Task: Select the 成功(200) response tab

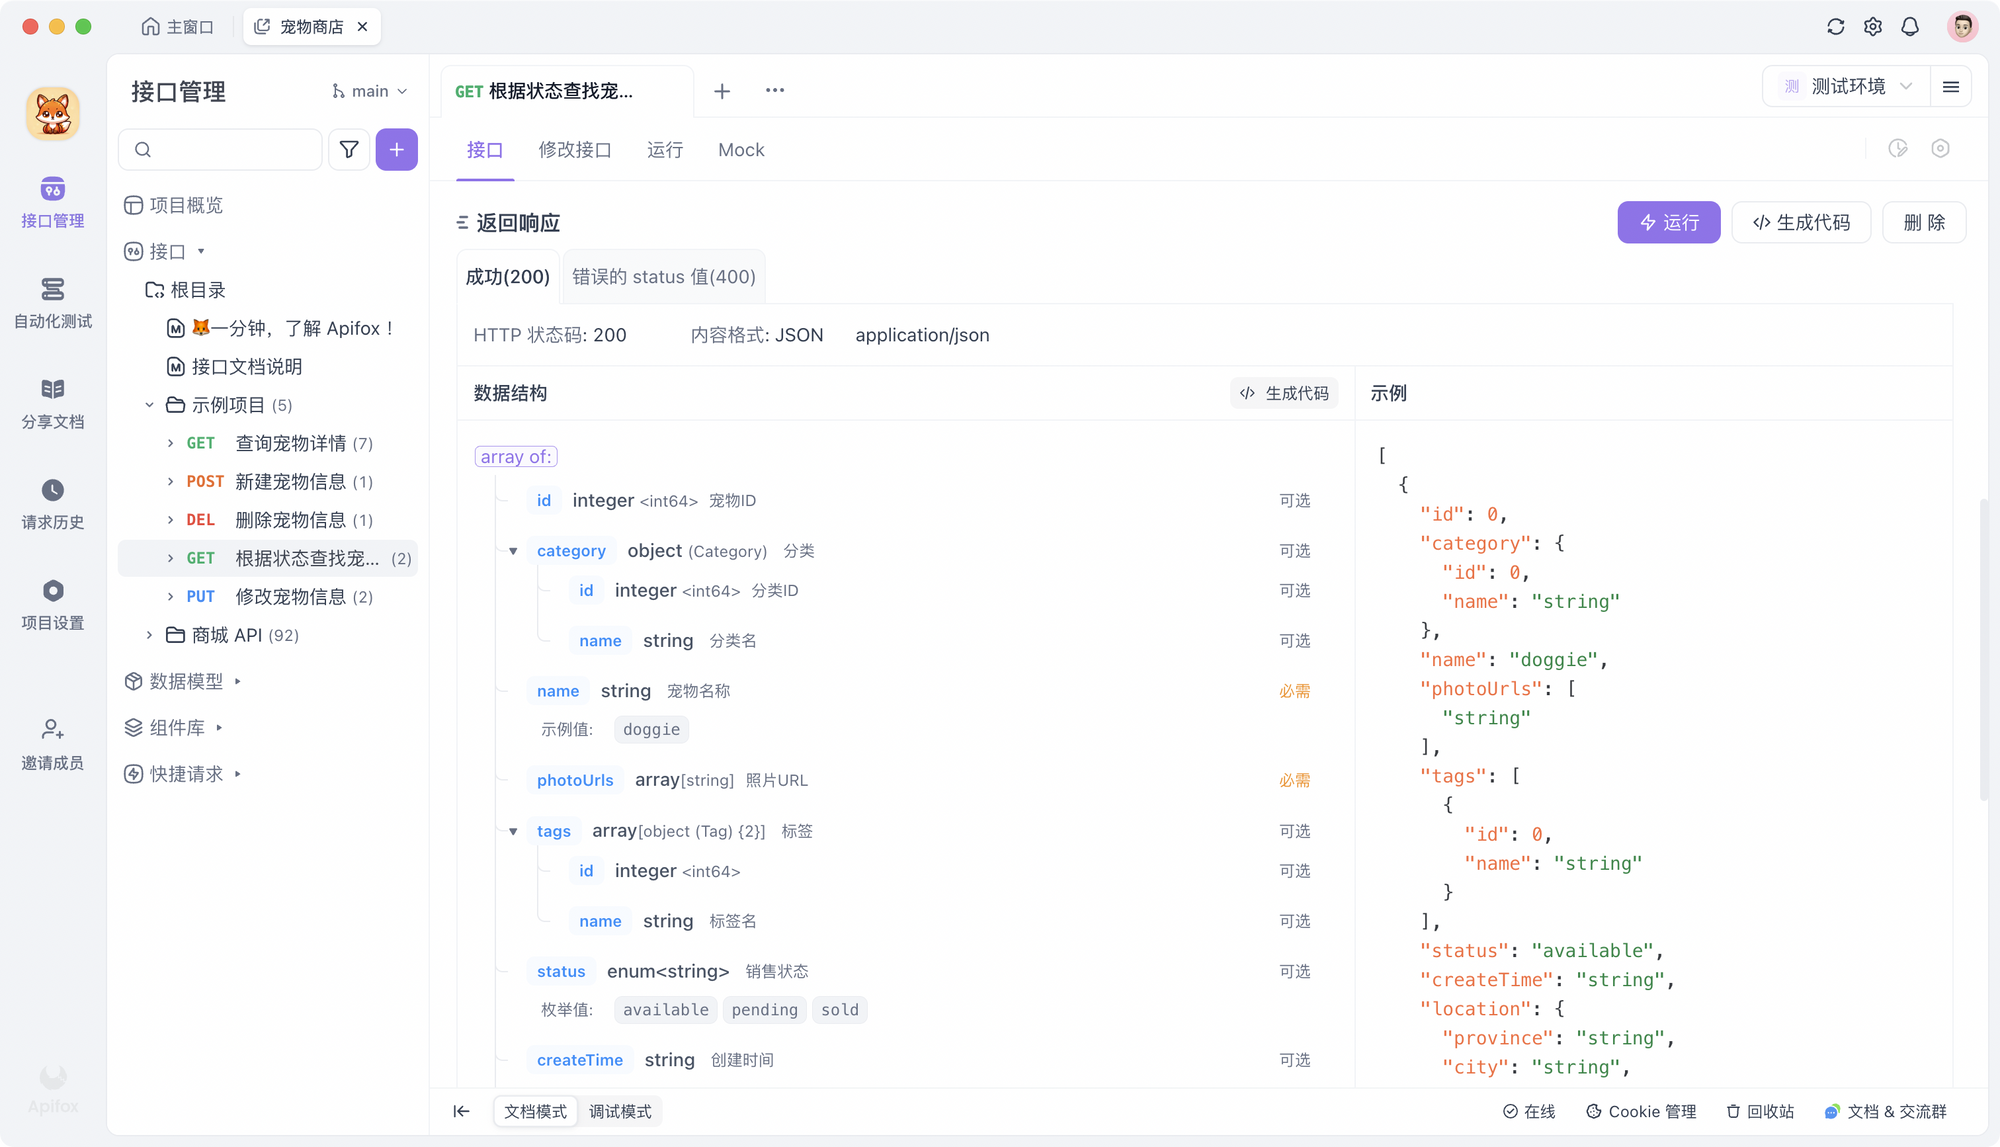Action: [x=508, y=277]
